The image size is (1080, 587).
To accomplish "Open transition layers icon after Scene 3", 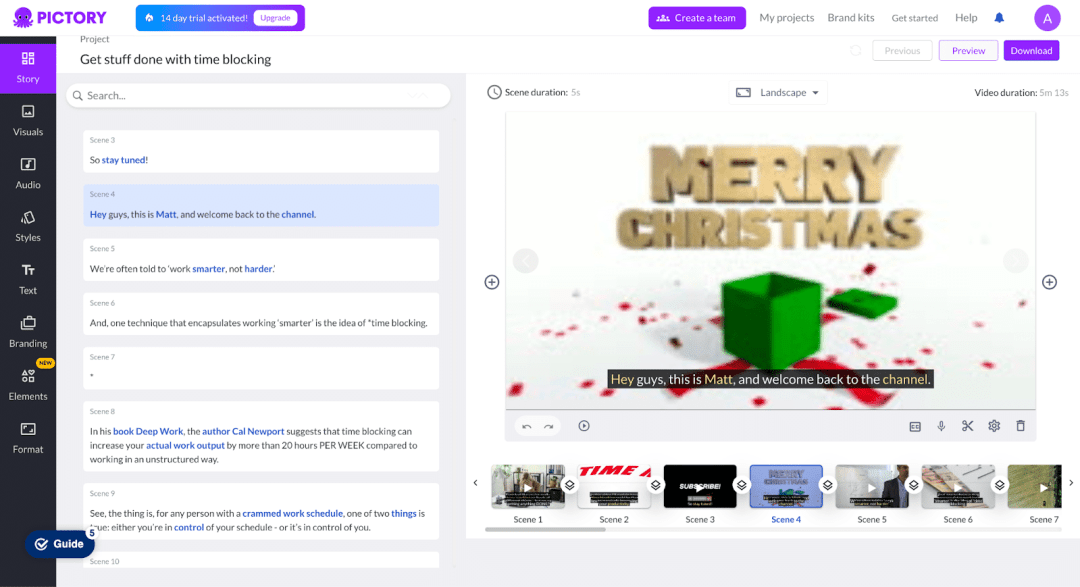I will click(x=741, y=485).
